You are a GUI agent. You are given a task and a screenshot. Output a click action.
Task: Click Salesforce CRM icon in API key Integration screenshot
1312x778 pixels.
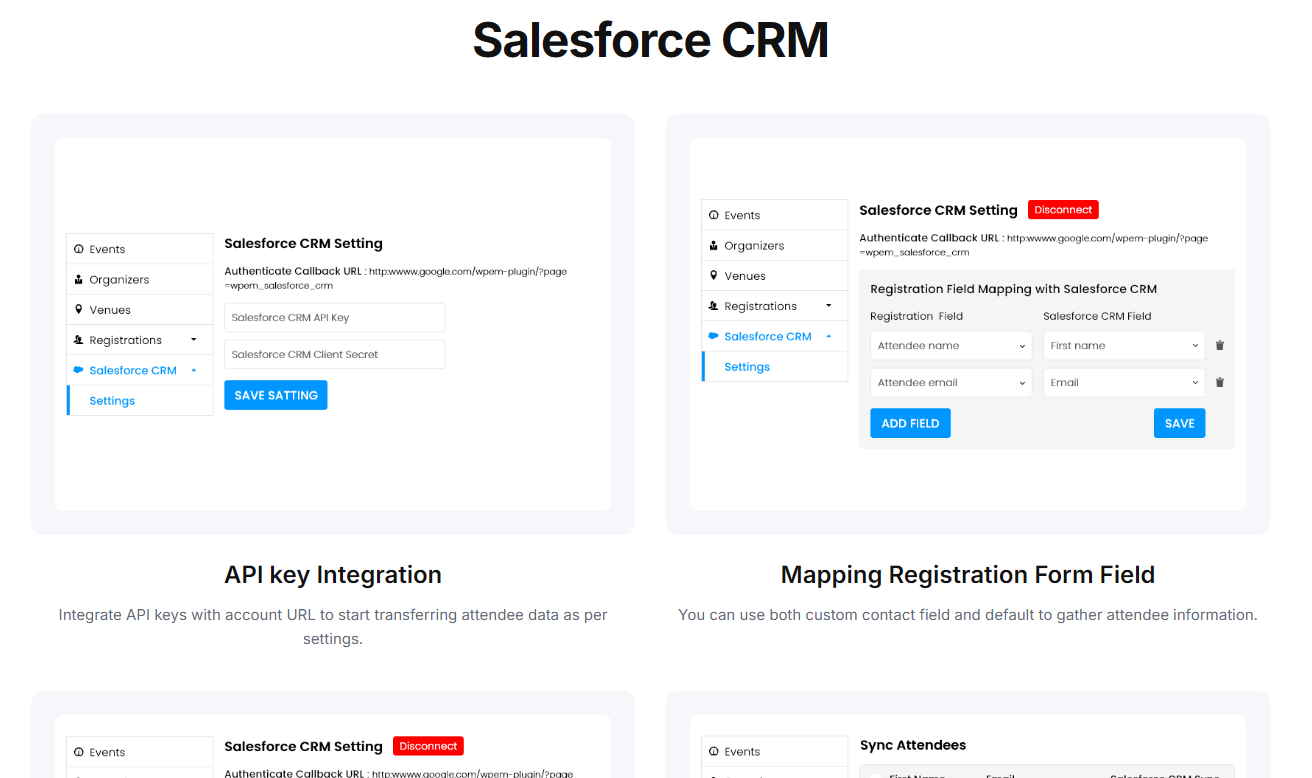point(78,370)
